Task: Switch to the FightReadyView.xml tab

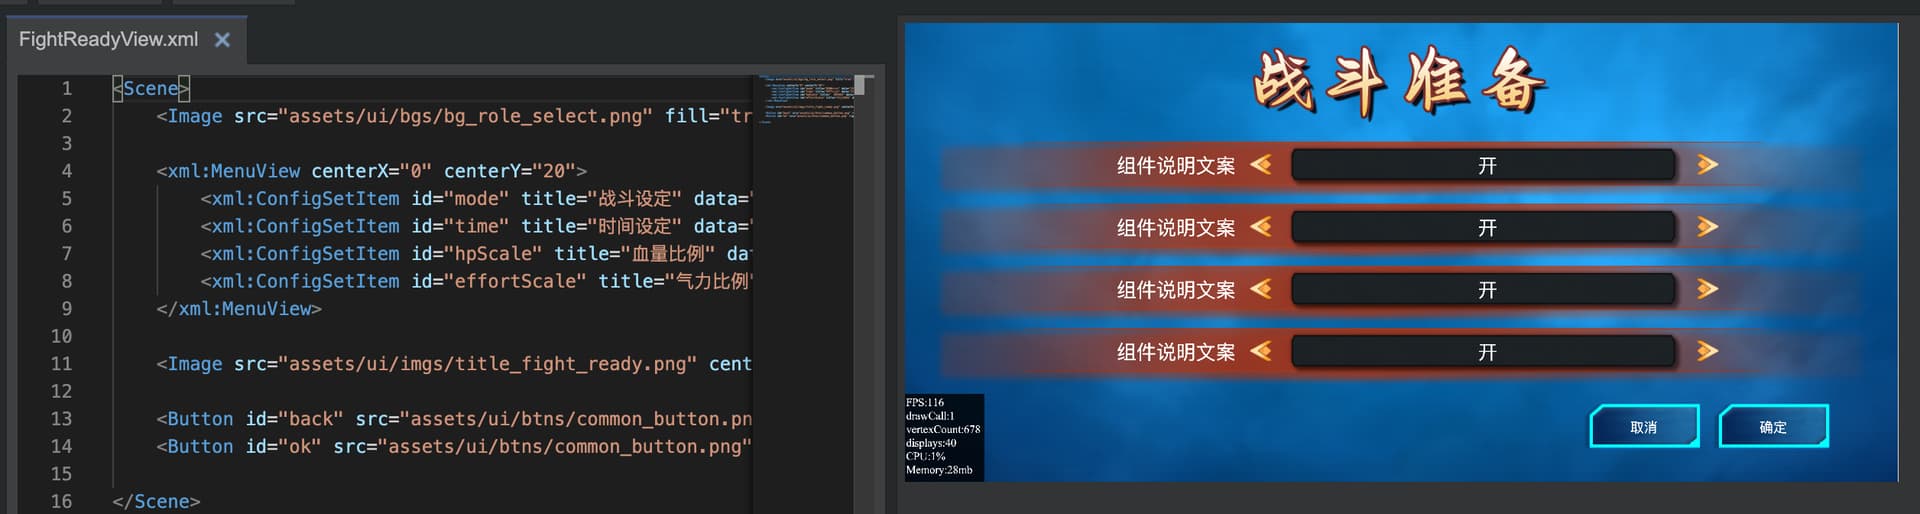Action: (108, 40)
